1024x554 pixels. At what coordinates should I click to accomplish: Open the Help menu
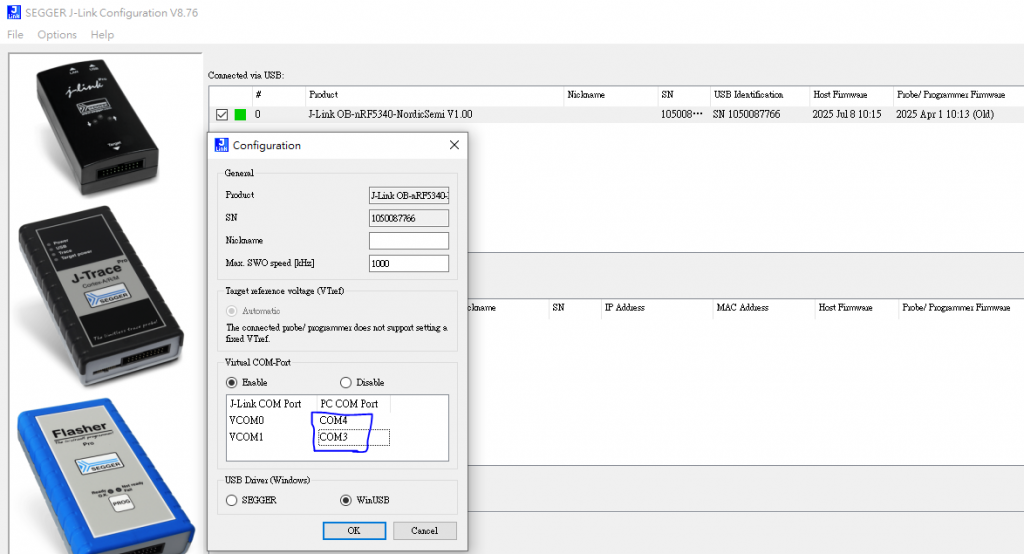click(102, 35)
